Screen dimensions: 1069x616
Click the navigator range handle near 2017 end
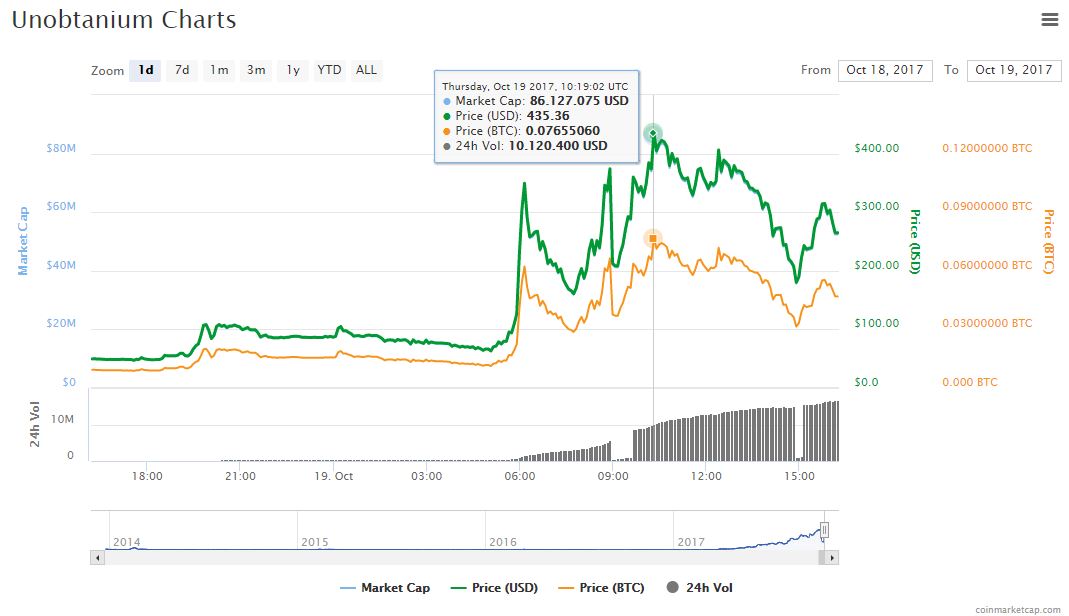[x=824, y=530]
